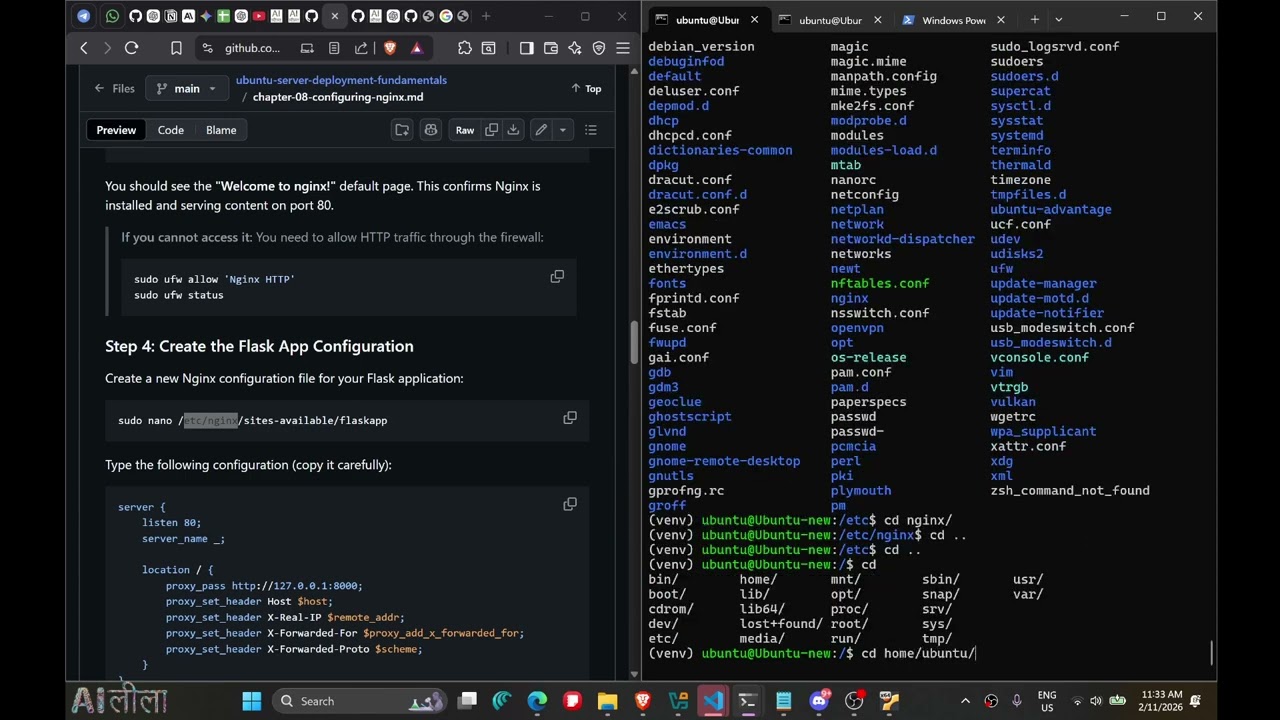Reload the GitHub page
Image resolution: width=1280 pixels, height=720 pixels.
131,48
